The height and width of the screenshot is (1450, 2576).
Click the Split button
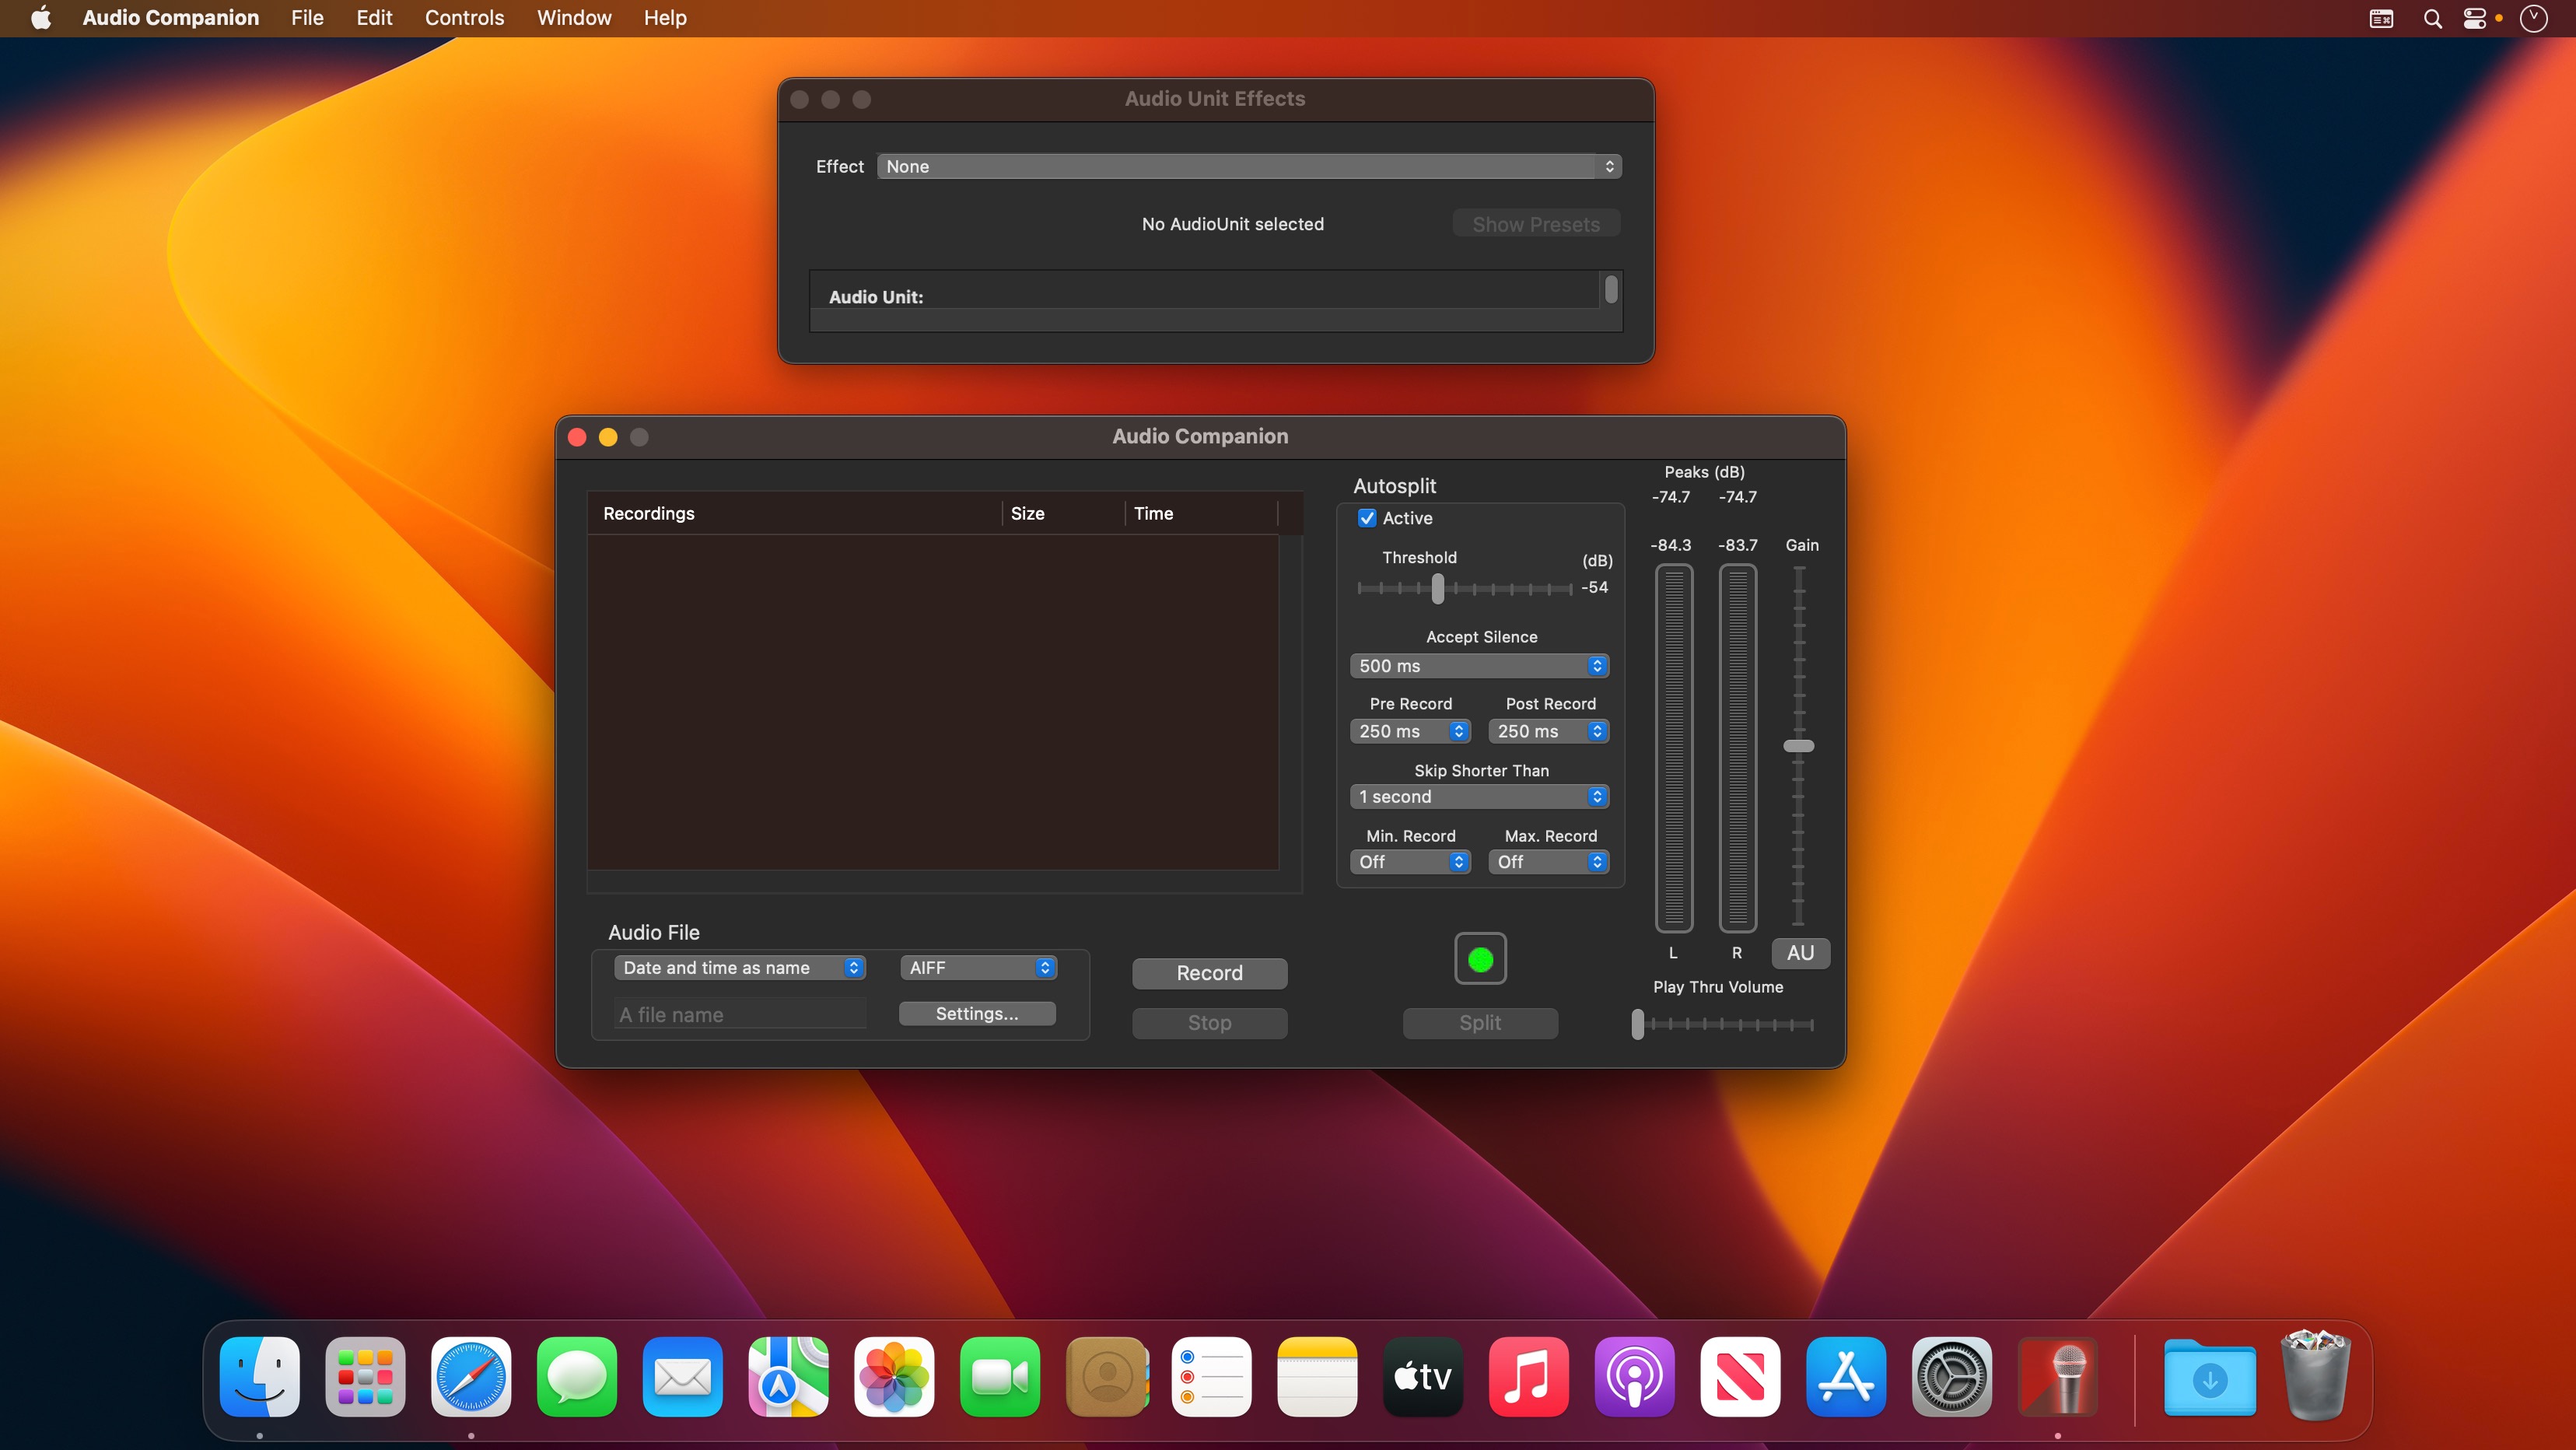pos(1480,1023)
